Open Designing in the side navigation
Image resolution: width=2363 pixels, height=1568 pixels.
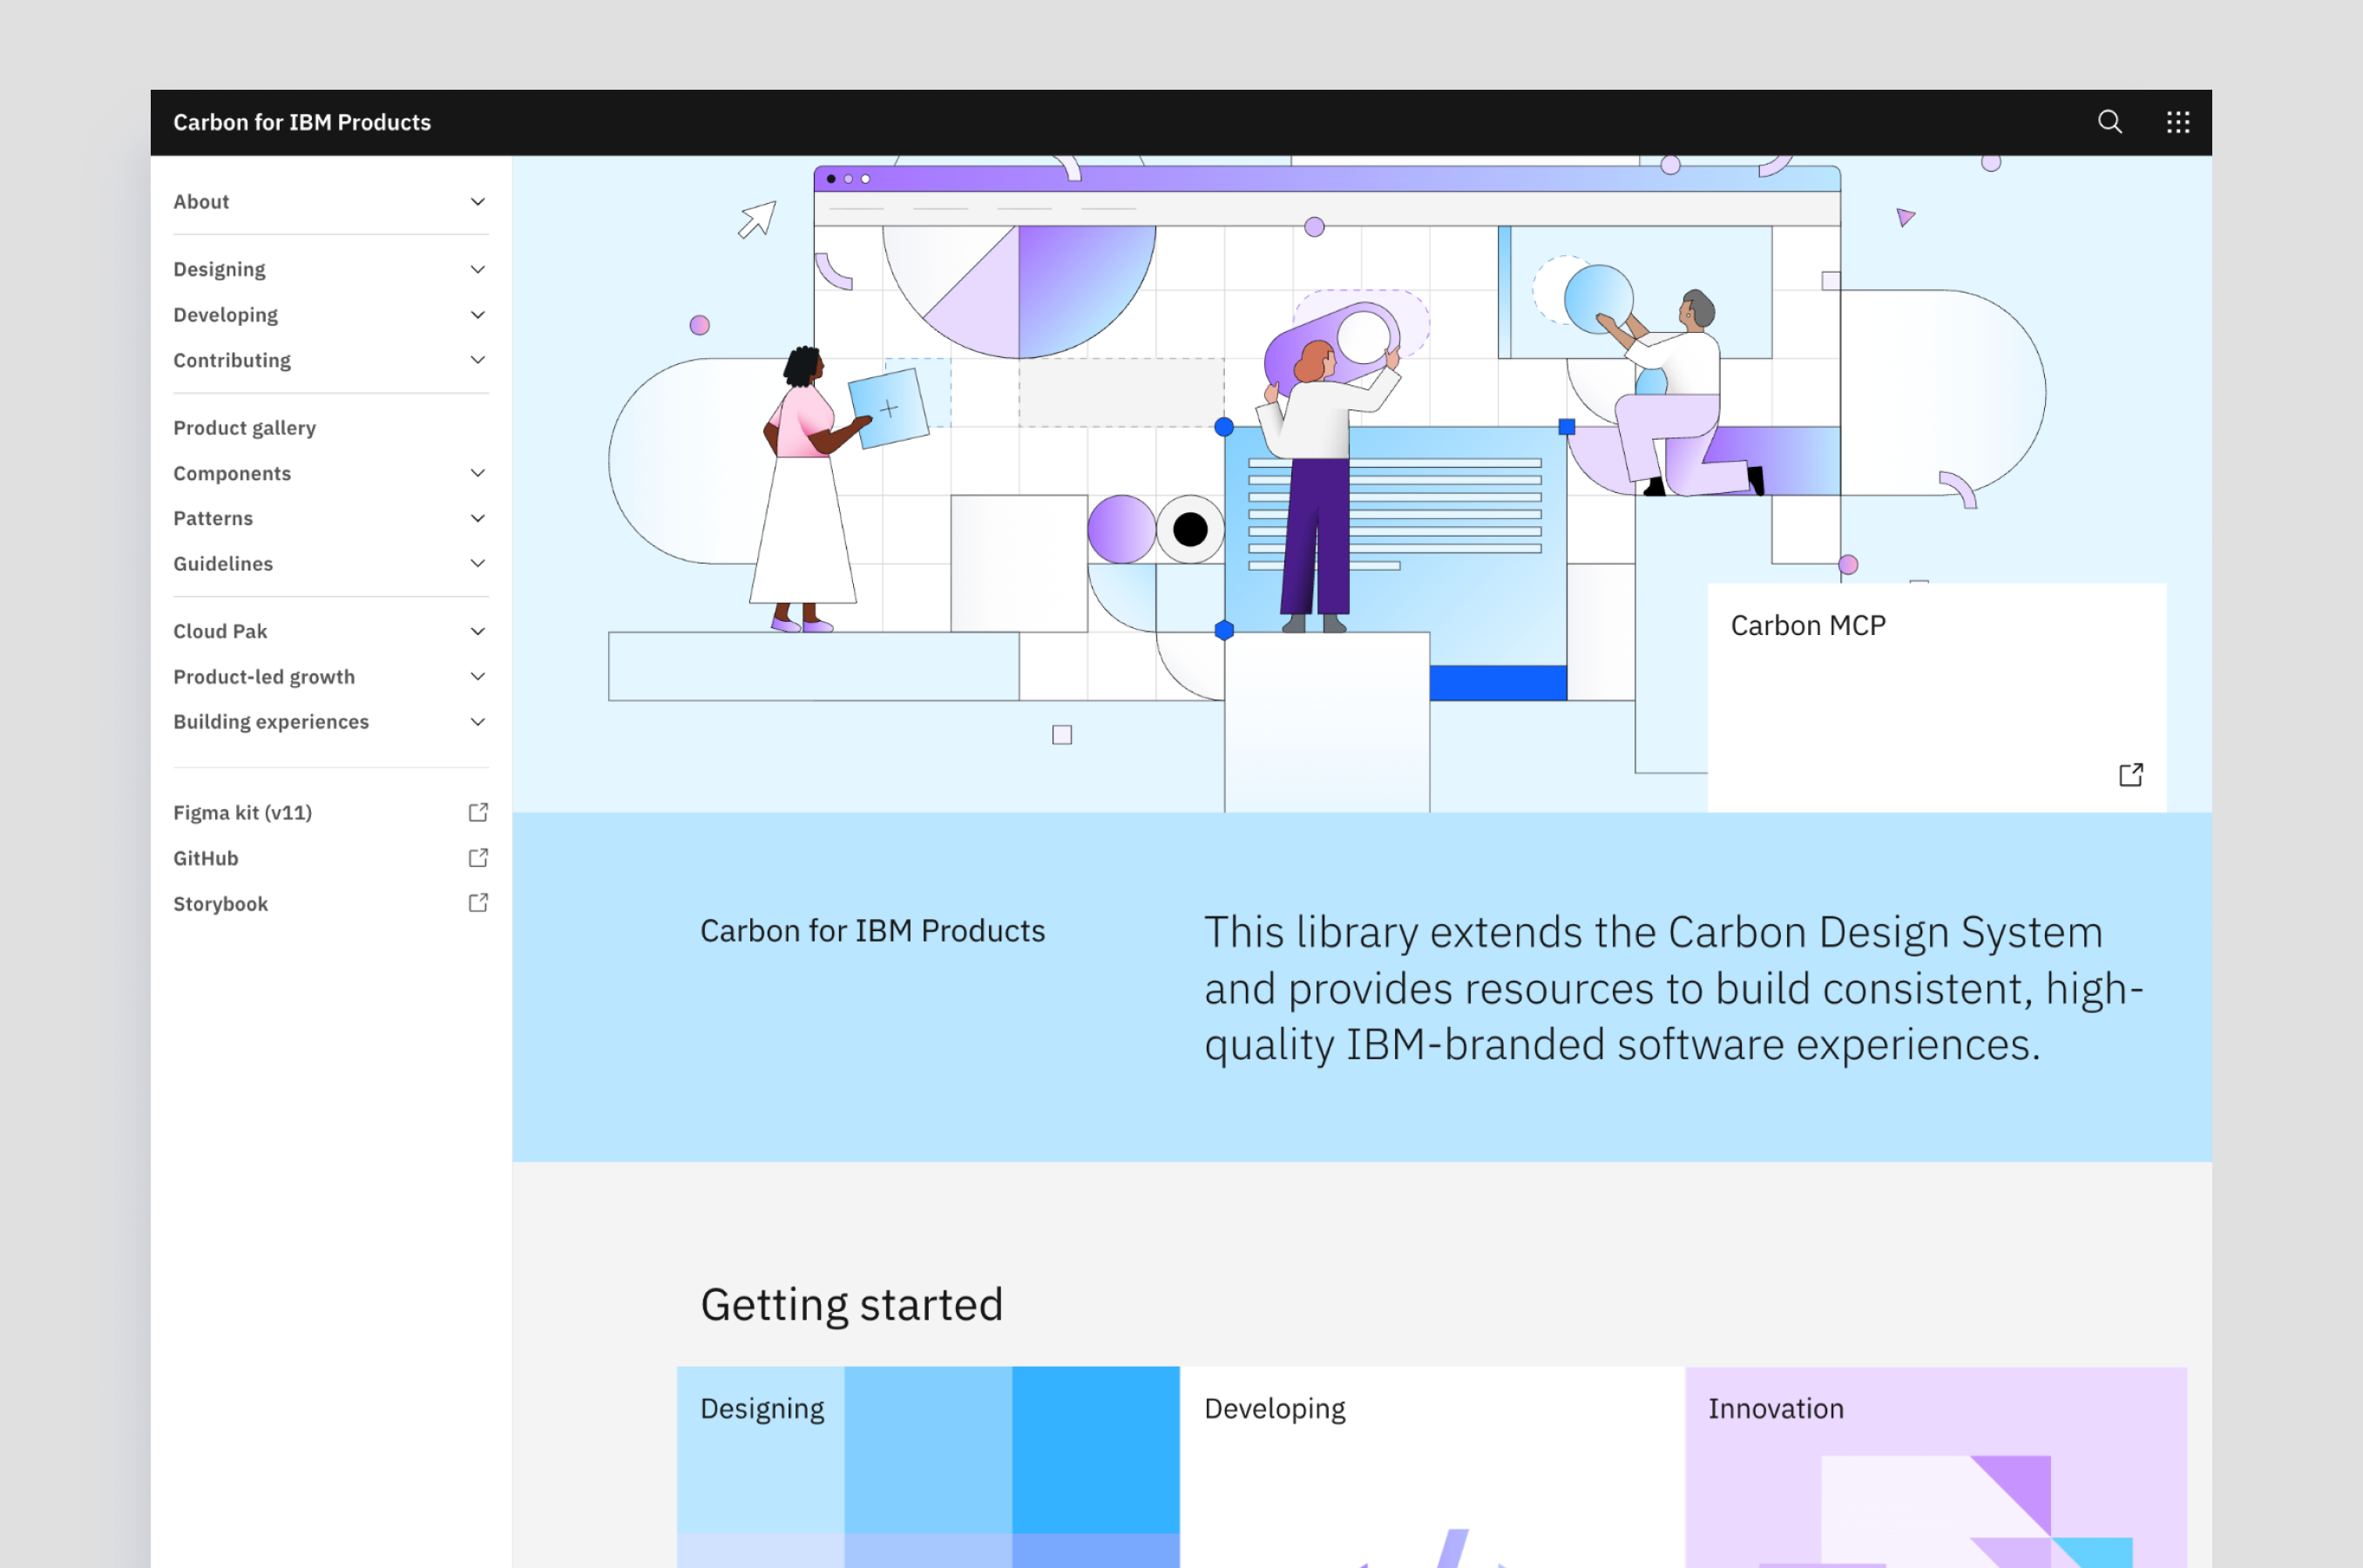[x=331, y=269]
